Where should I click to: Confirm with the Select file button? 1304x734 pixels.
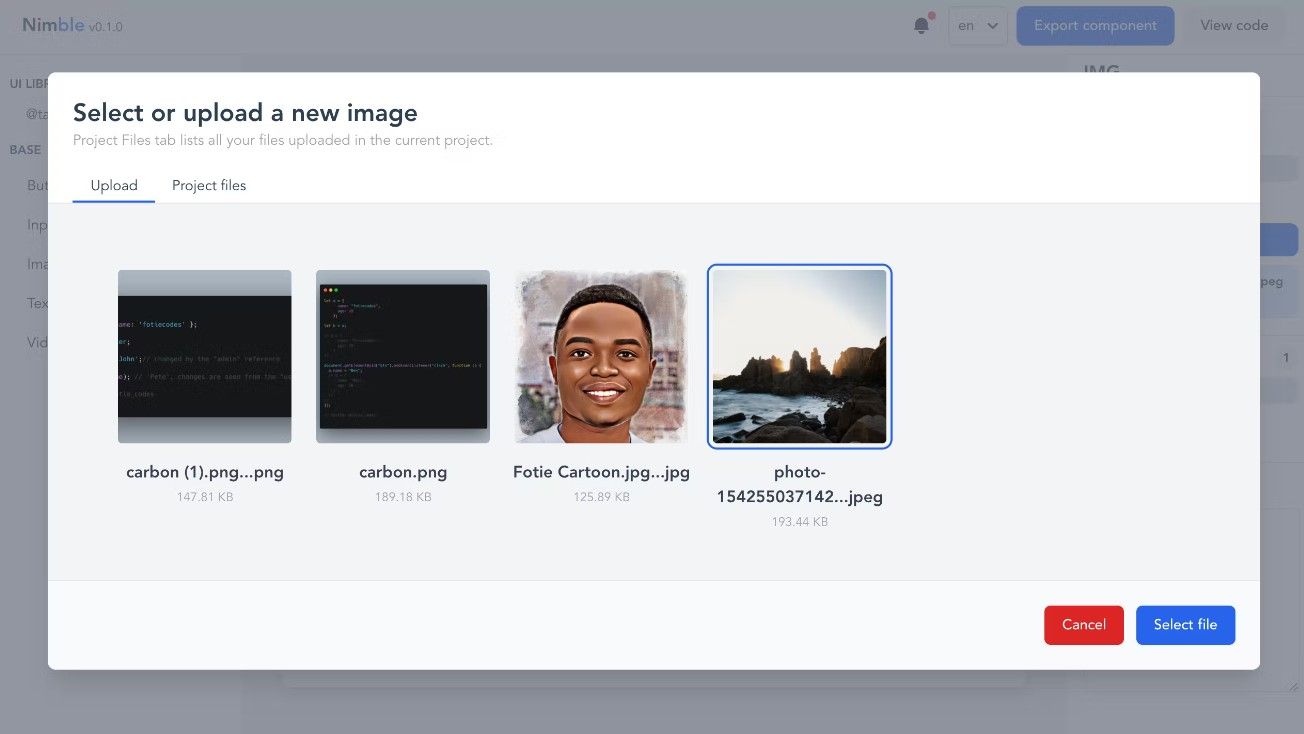point(1185,625)
